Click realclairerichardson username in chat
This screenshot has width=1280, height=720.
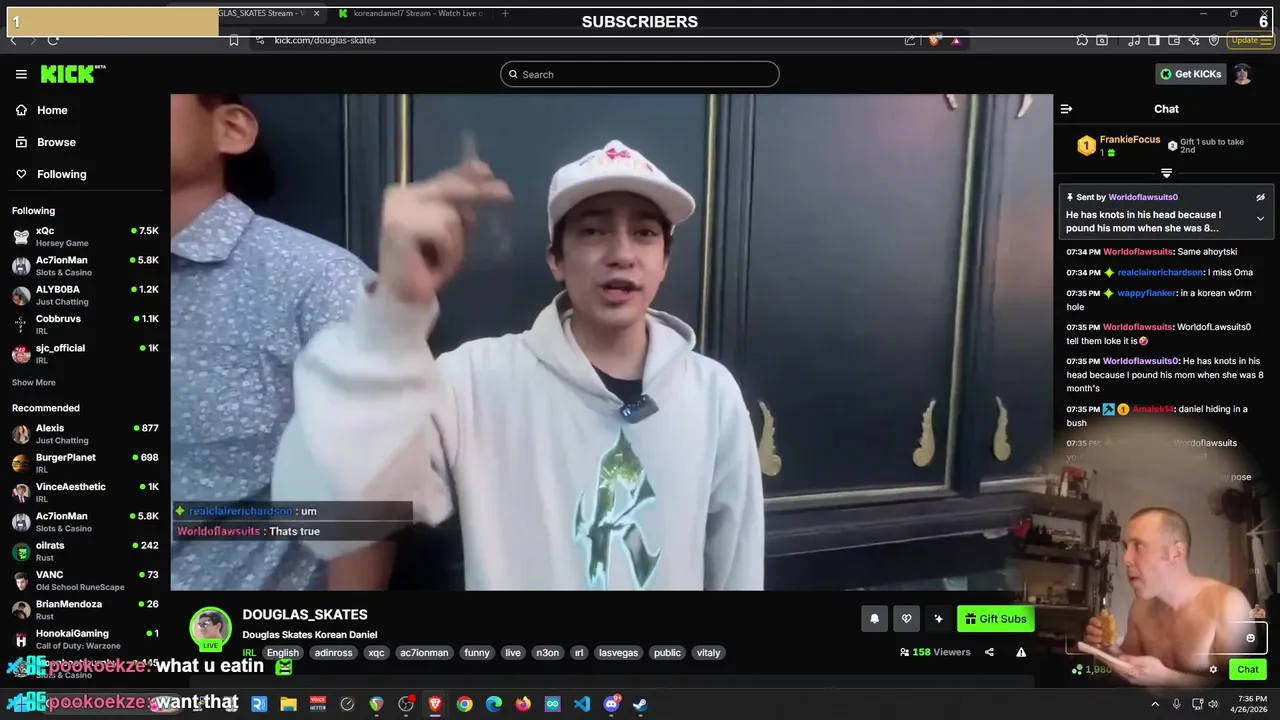[1160, 272]
